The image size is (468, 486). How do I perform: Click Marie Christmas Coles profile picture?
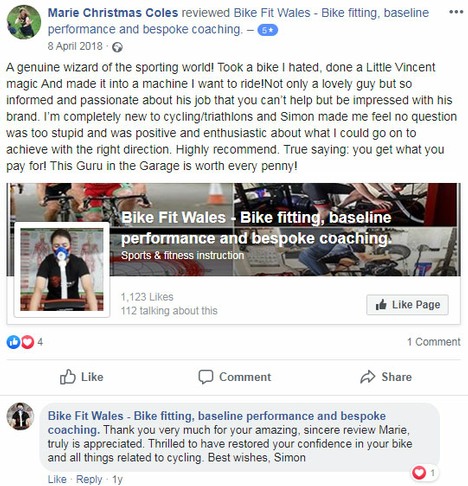coord(24,23)
